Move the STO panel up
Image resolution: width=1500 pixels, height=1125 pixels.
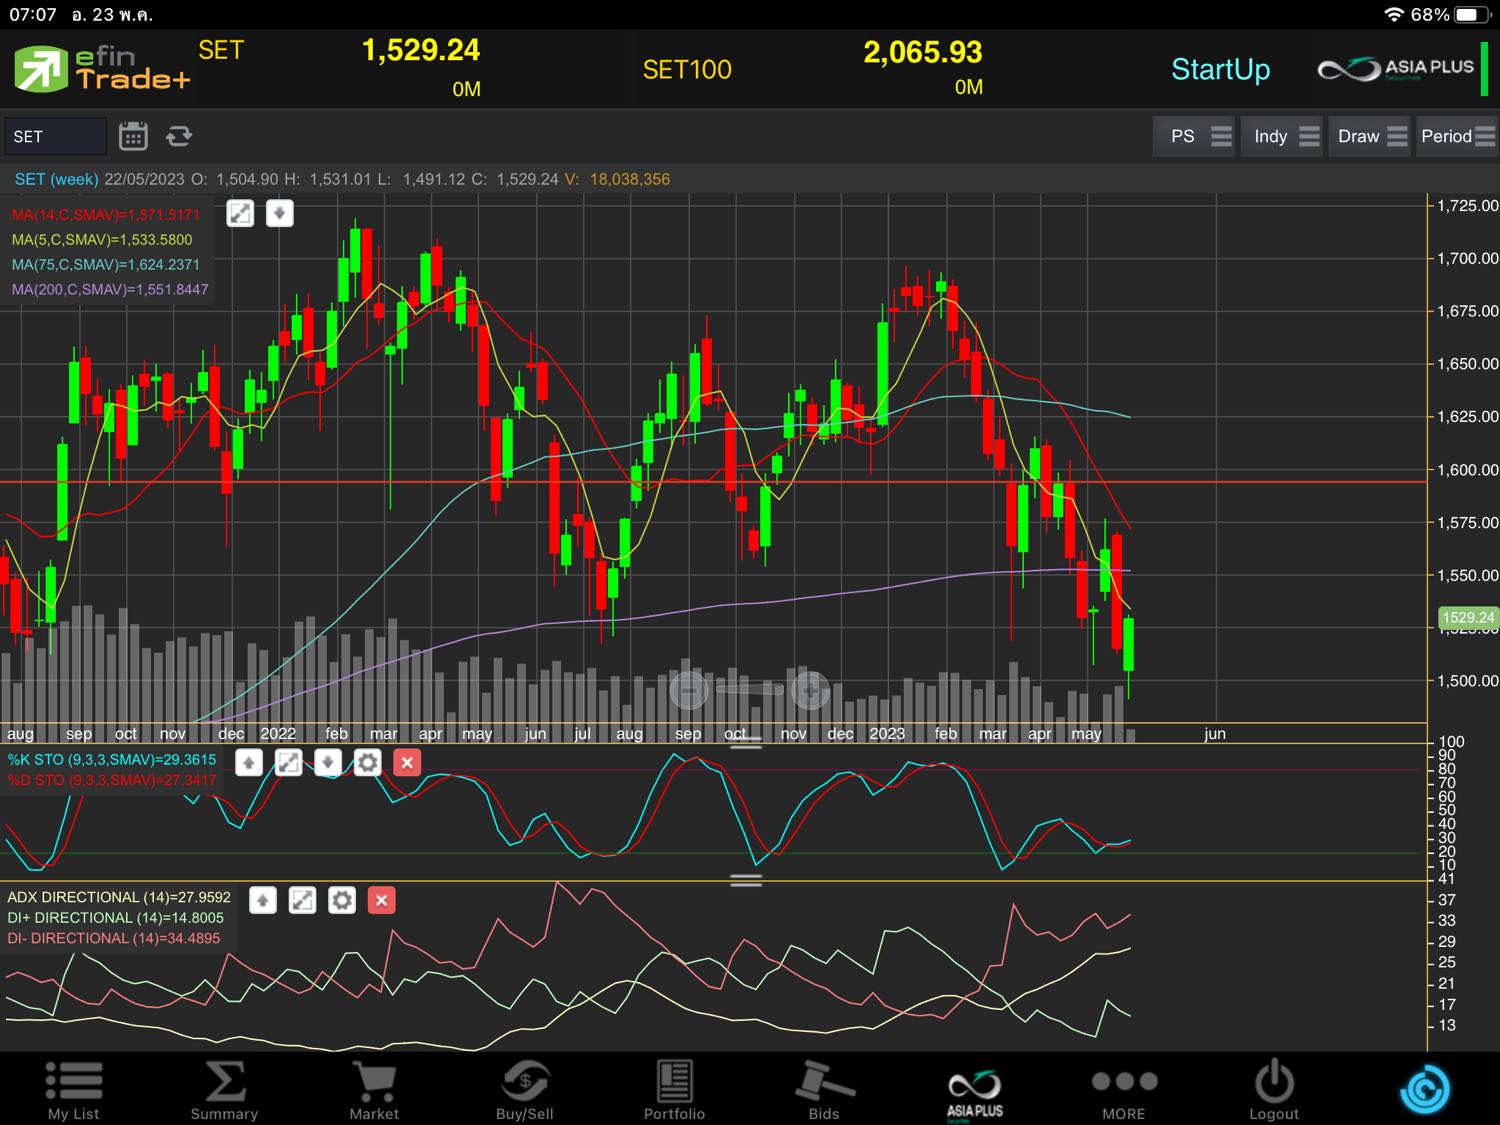pos(249,763)
